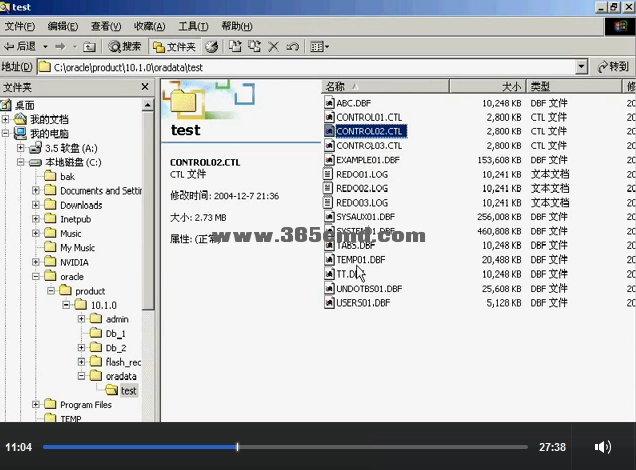Image resolution: width=636 pixels, height=470 pixels.
Task: Select the EXAMPLE01.DBF file icon
Action: tap(329, 160)
